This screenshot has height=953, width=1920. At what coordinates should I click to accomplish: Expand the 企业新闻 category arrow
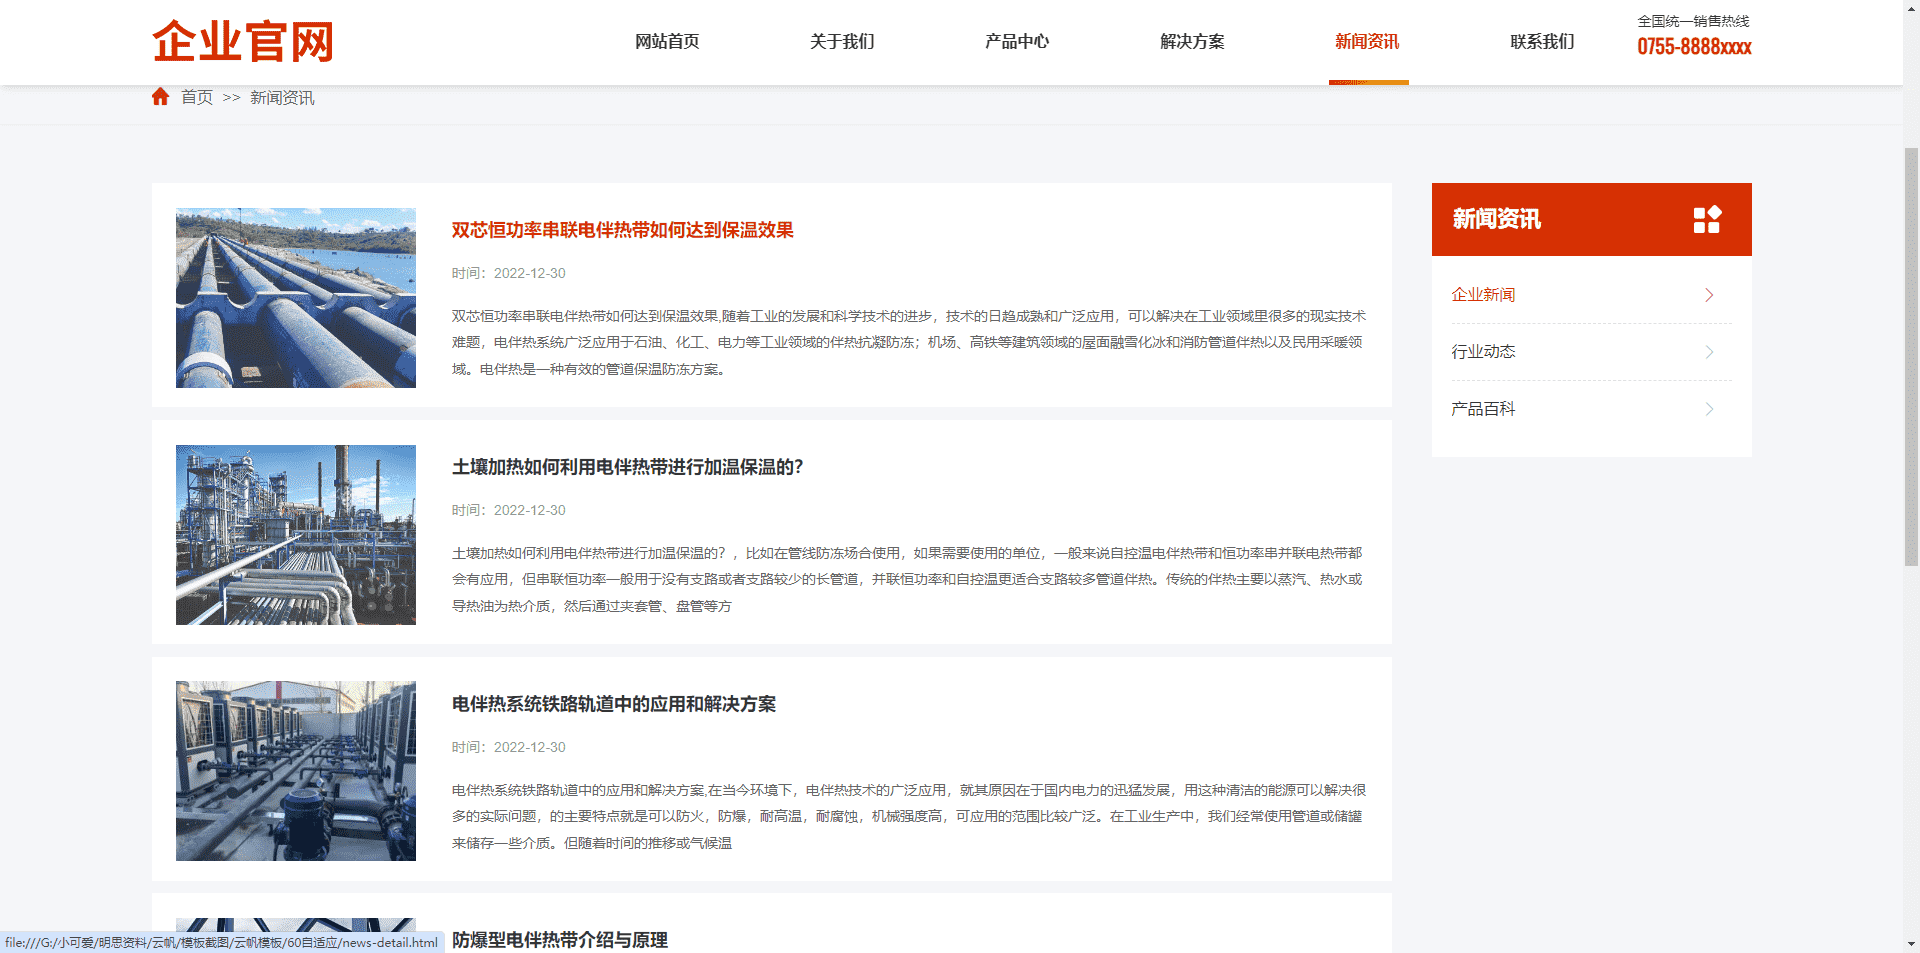(1709, 295)
